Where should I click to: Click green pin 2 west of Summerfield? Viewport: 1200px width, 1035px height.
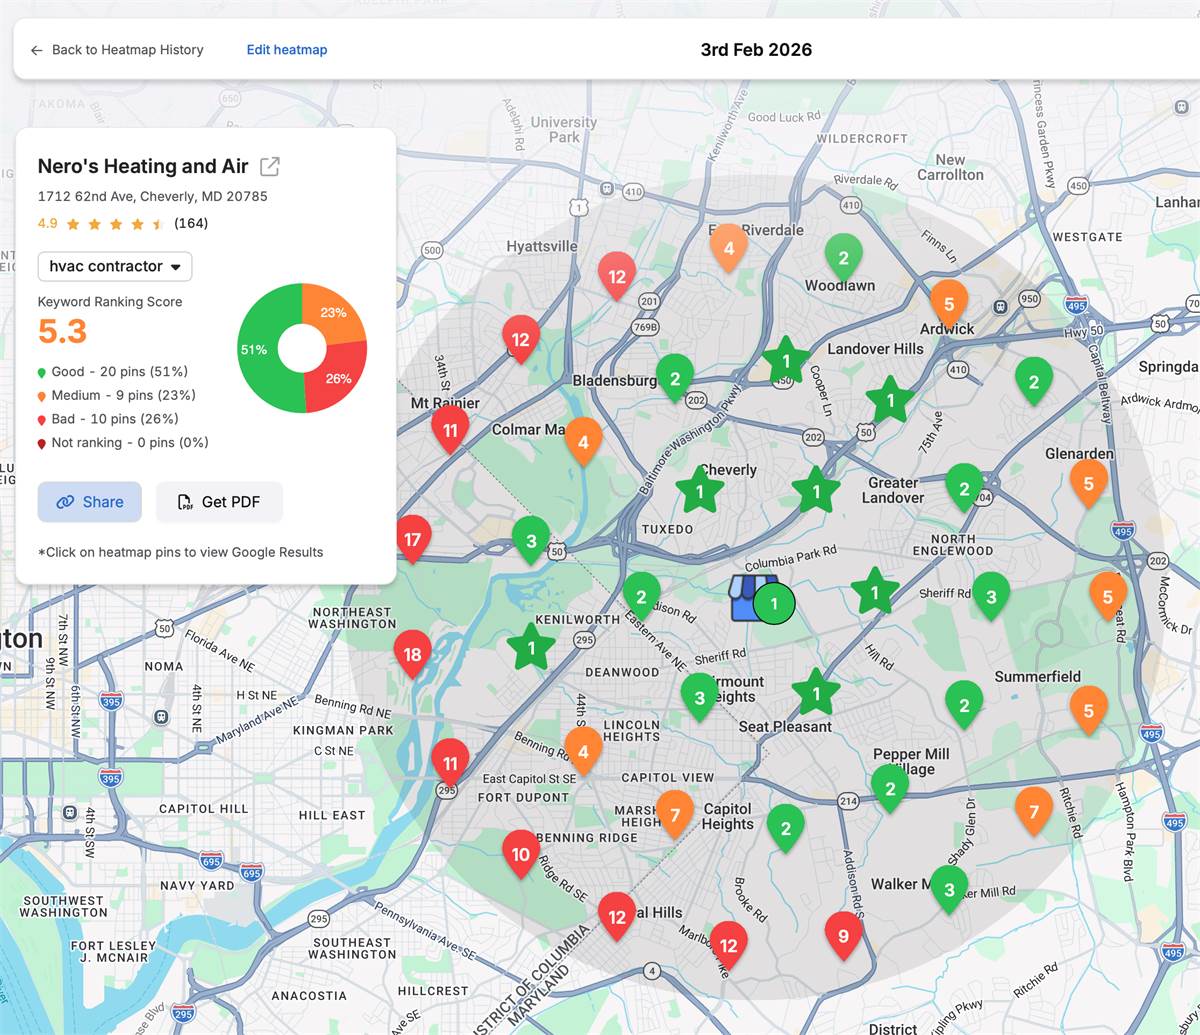[964, 706]
